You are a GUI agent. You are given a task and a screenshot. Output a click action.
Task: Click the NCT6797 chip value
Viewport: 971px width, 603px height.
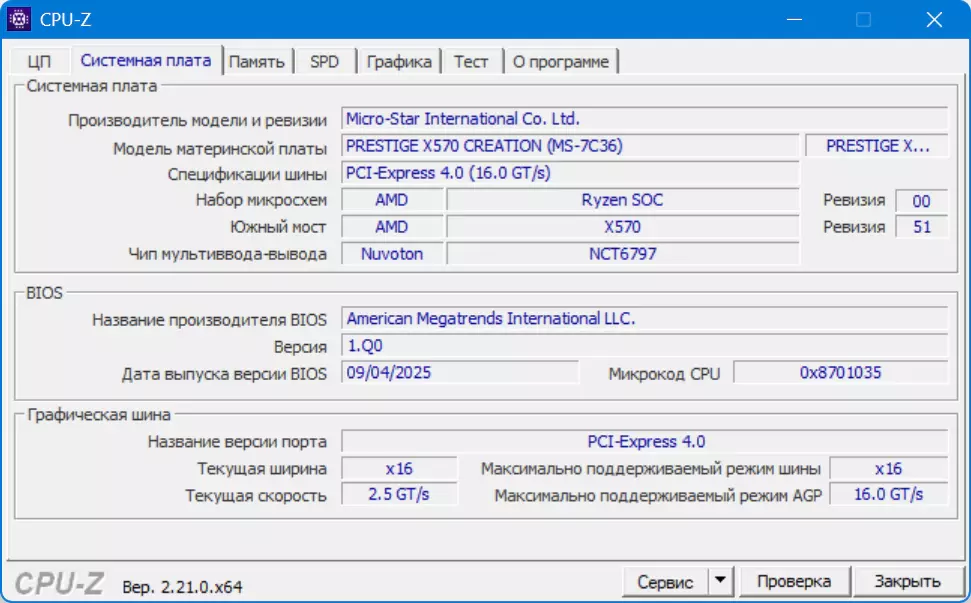(x=622, y=254)
